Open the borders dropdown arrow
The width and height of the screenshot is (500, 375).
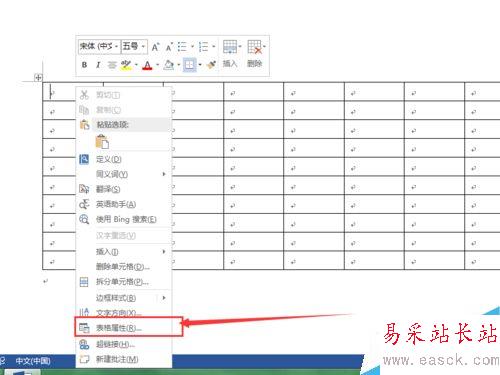(x=200, y=65)
